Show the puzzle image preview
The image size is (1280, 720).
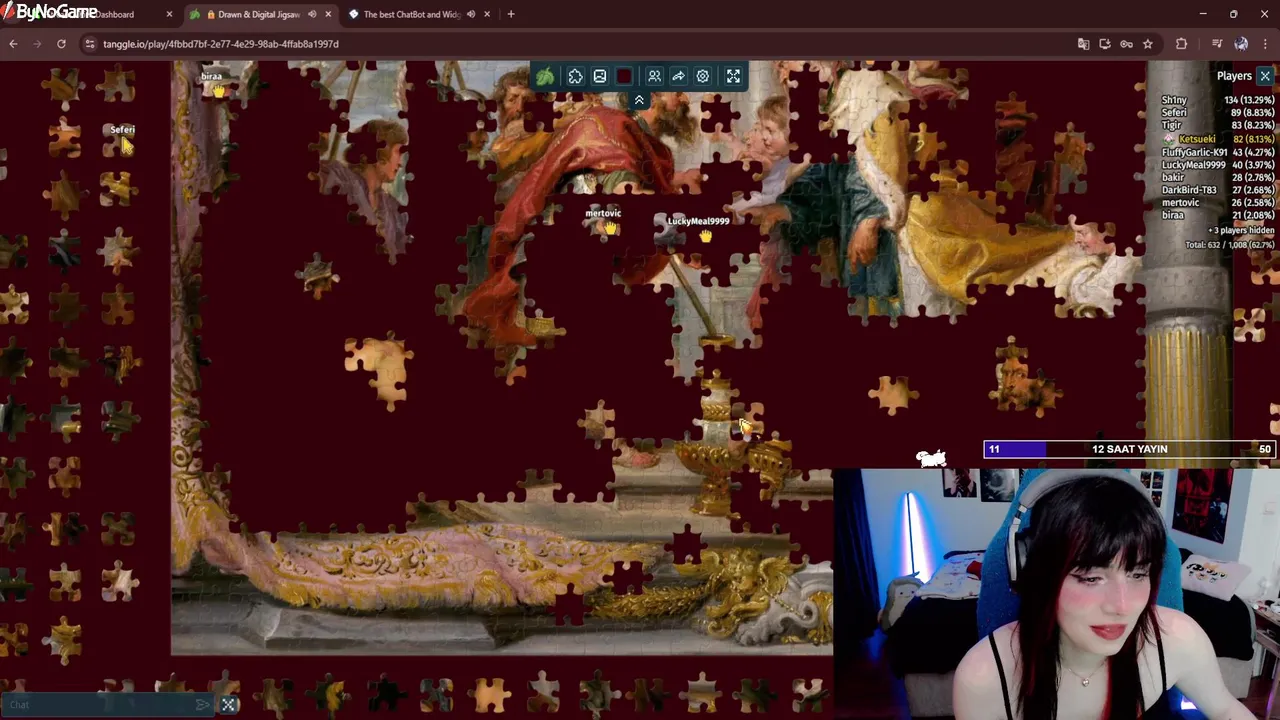pos(599,77)
